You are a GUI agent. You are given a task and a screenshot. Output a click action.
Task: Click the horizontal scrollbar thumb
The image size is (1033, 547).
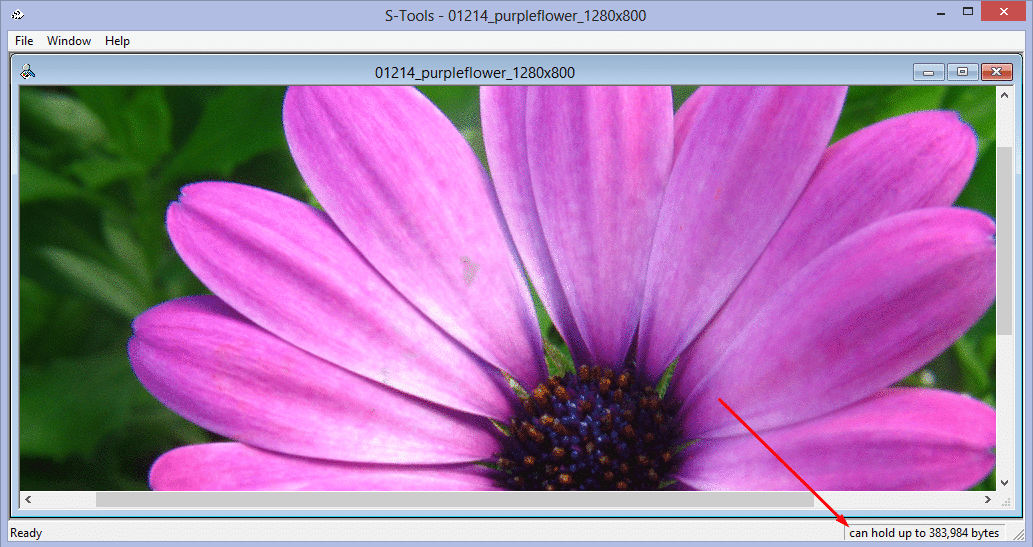455,500
